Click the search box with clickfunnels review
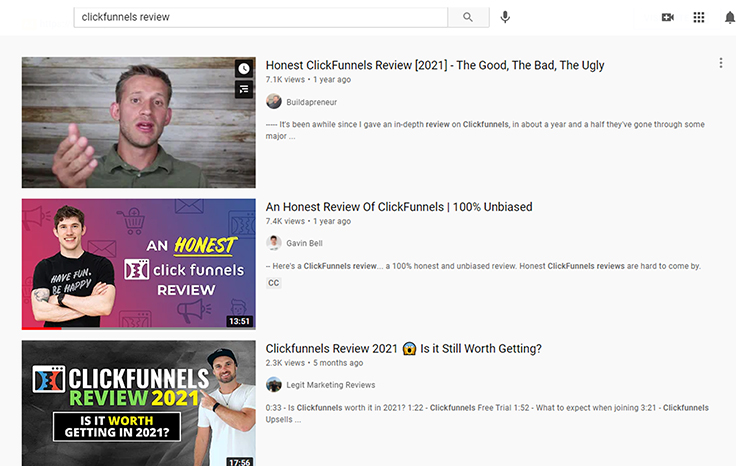Image resolution: width=750 pixels, height=466 pixels. [261, 17]
